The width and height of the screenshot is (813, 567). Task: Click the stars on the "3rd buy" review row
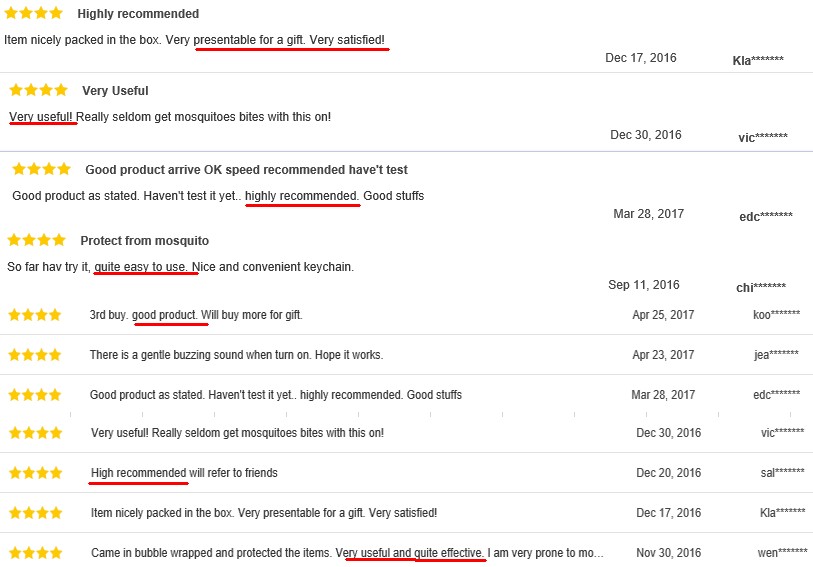(35, 315)
